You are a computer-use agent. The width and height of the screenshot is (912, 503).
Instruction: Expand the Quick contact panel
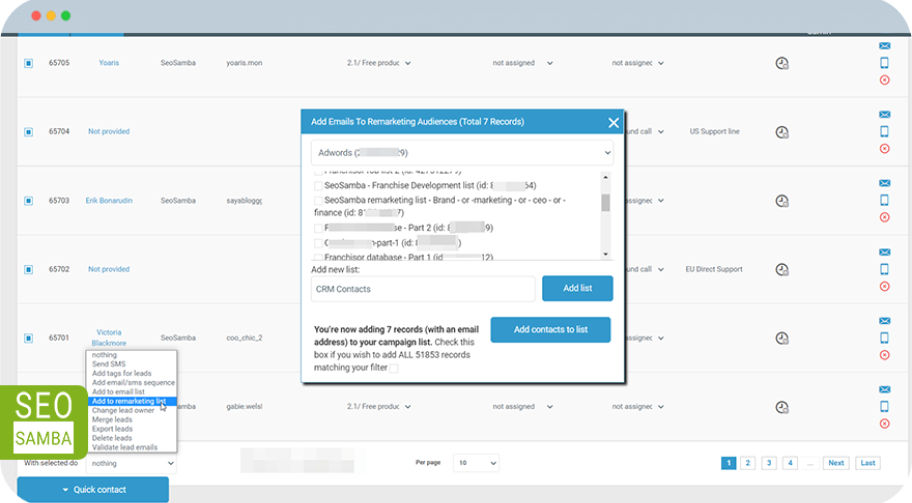[x=93, y=490]
